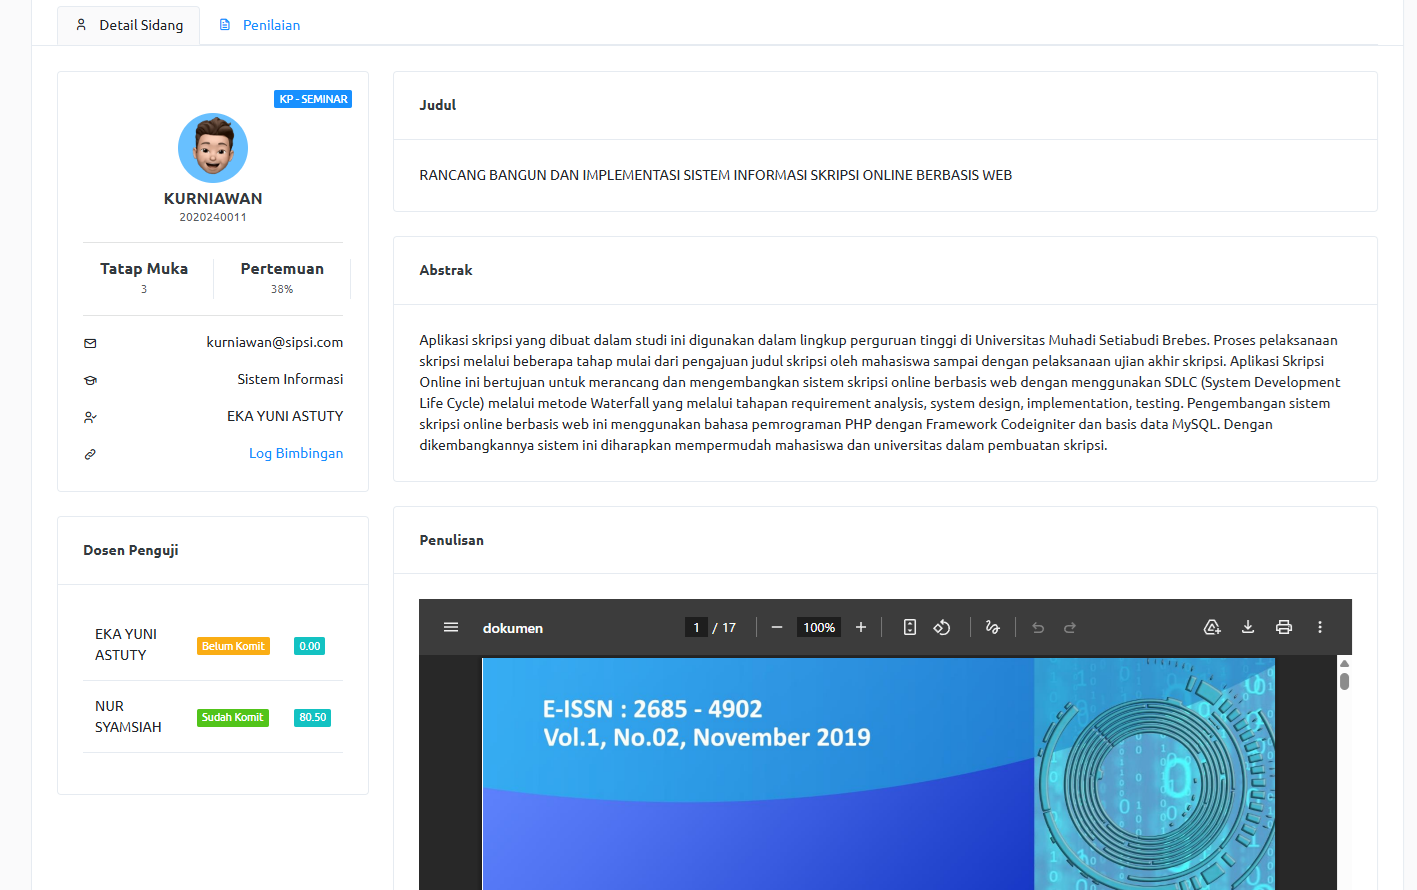
Task: Click the student name KURNIAWAN
Action: (x=213, y=198)
